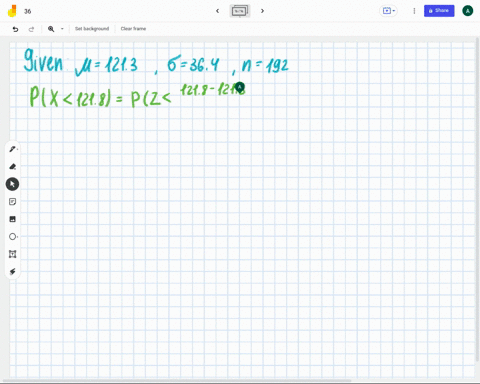
Task: Go to the previous frame
Action: 218,11
